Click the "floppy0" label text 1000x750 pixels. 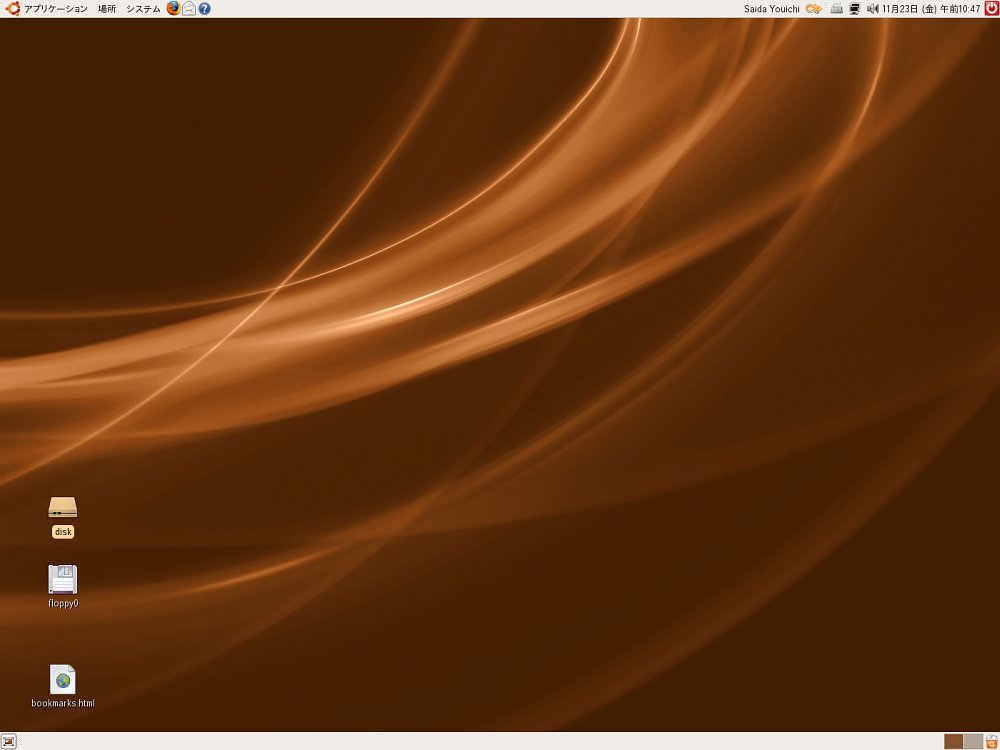(63, 603)
